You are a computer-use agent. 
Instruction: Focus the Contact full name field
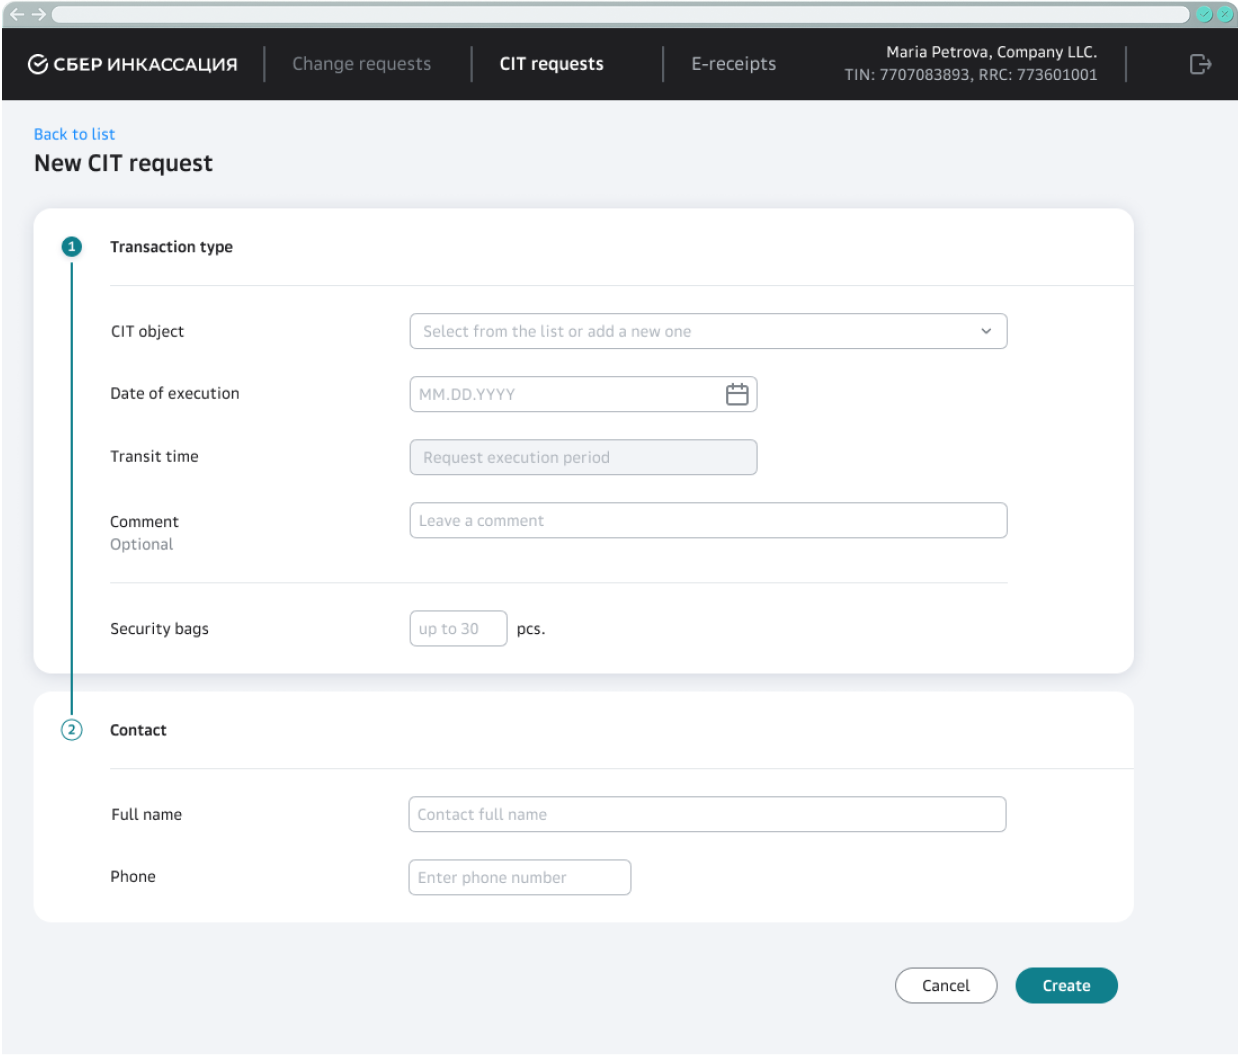707,814
